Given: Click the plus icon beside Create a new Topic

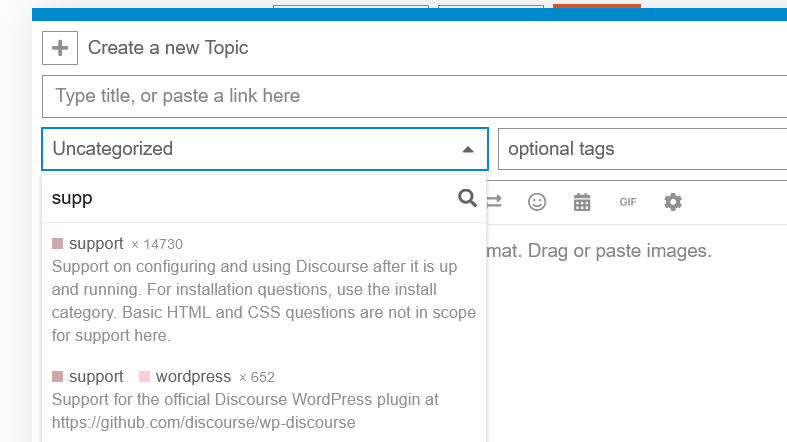Looking at the screenshot, I should click(60, 48).
